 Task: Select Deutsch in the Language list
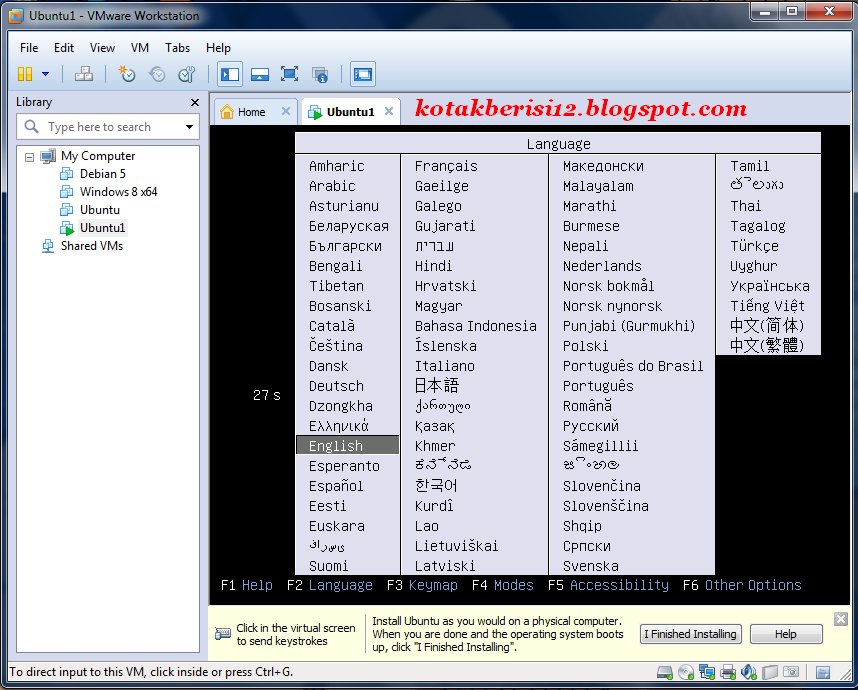[336, 386]
